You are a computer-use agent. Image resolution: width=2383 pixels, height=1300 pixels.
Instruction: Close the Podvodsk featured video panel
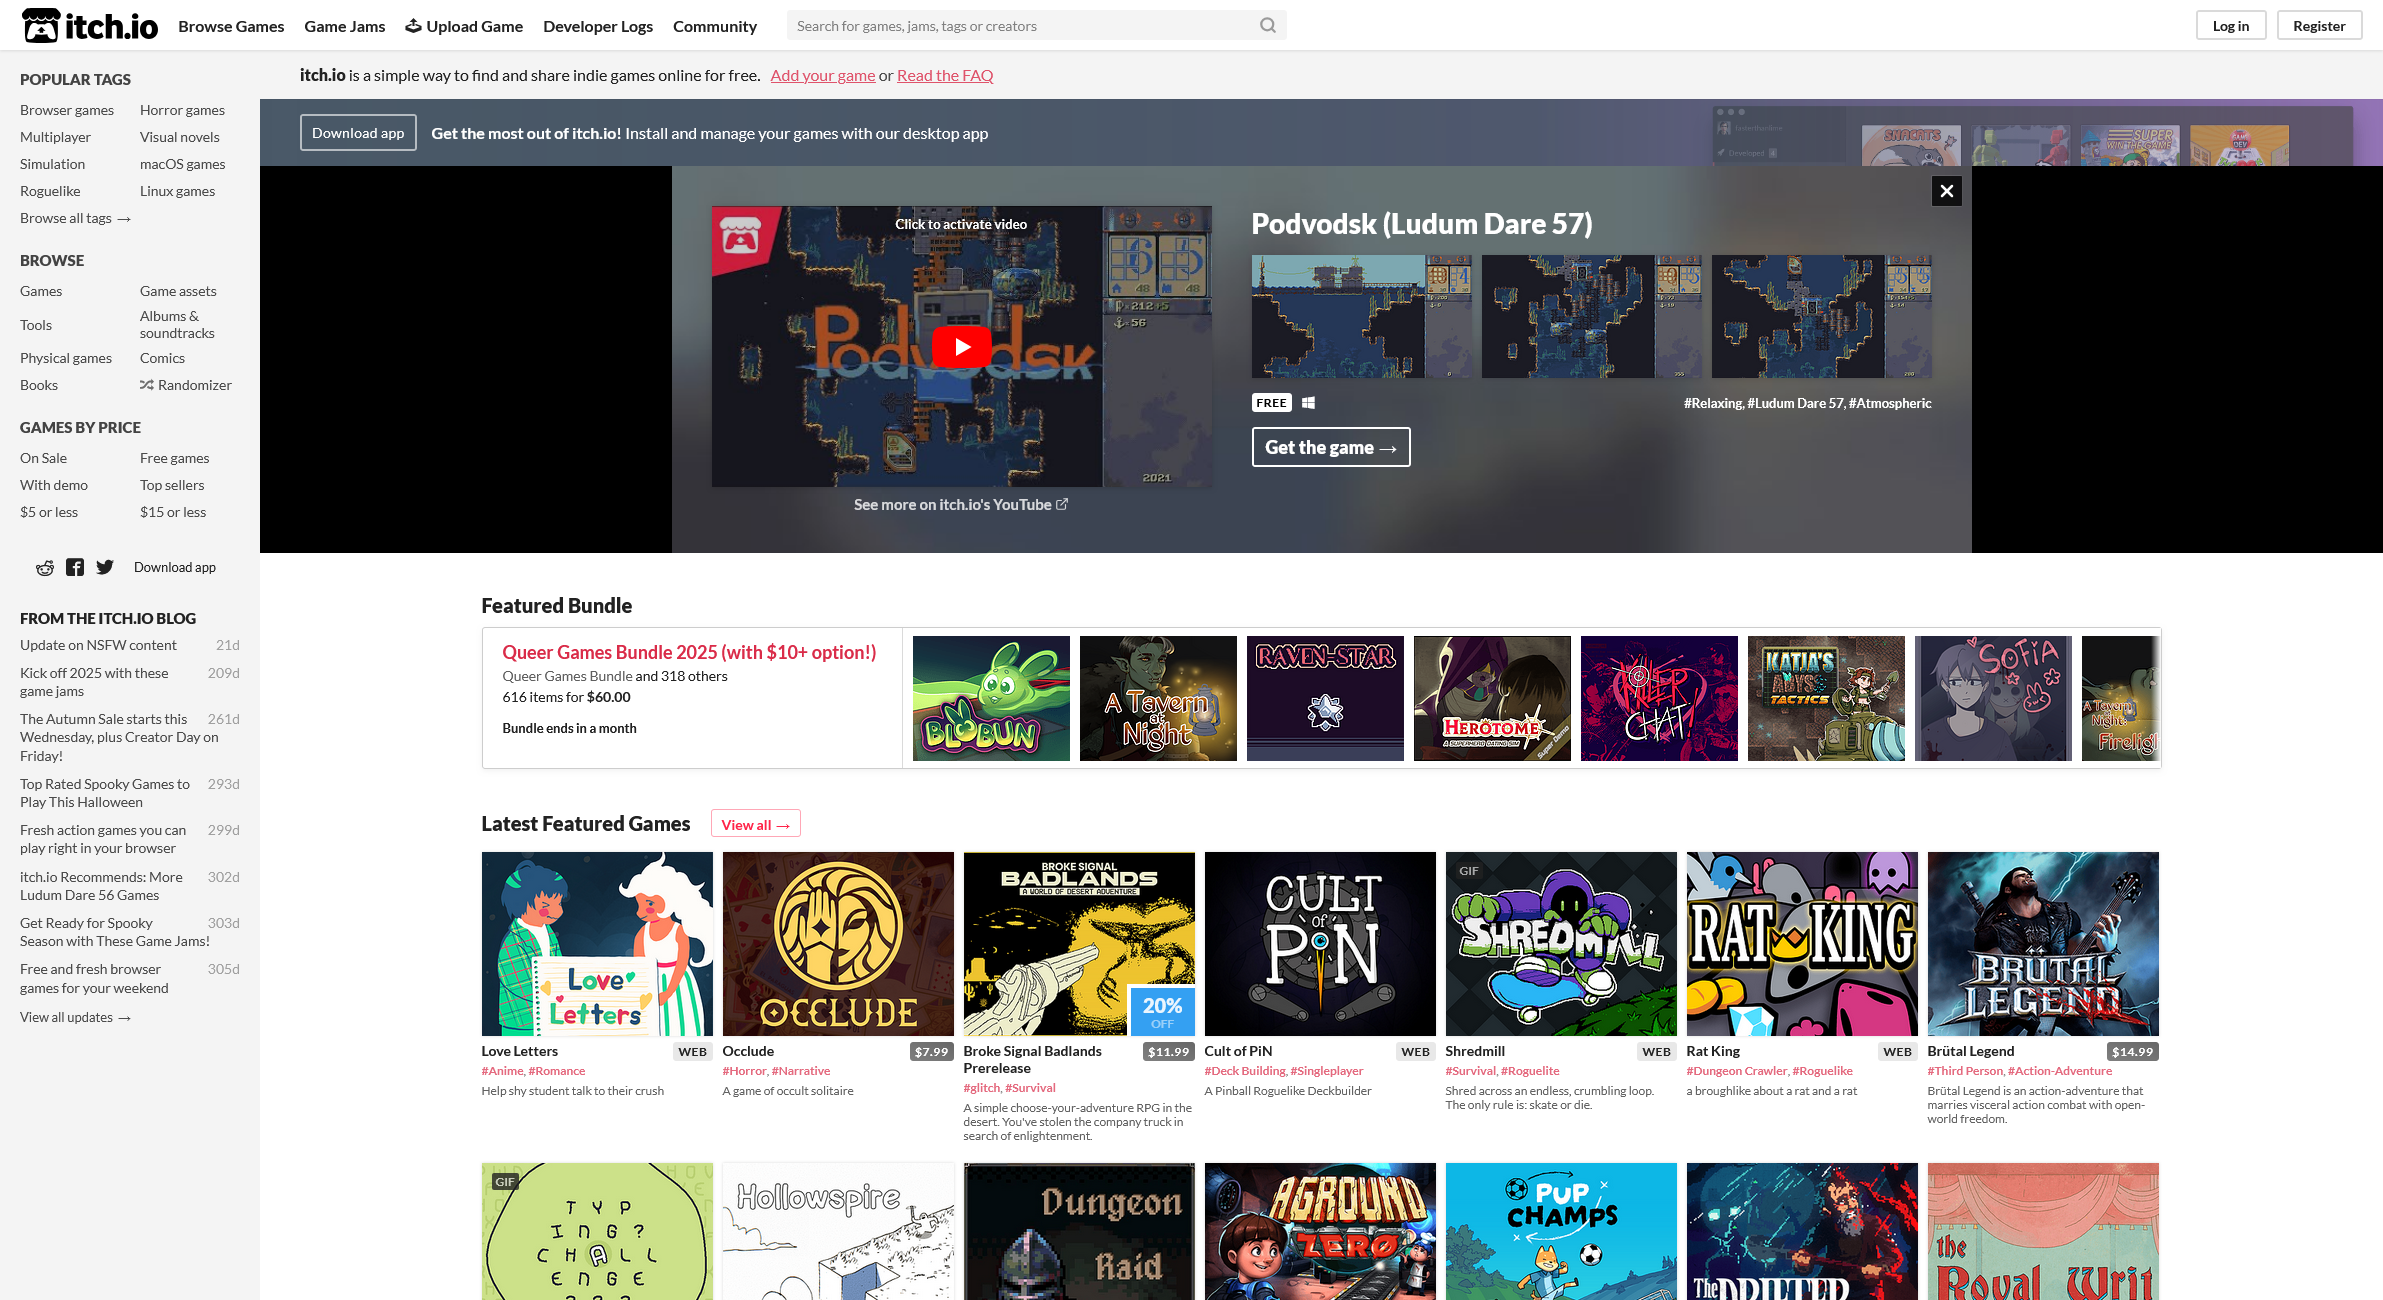[1946, 191]
